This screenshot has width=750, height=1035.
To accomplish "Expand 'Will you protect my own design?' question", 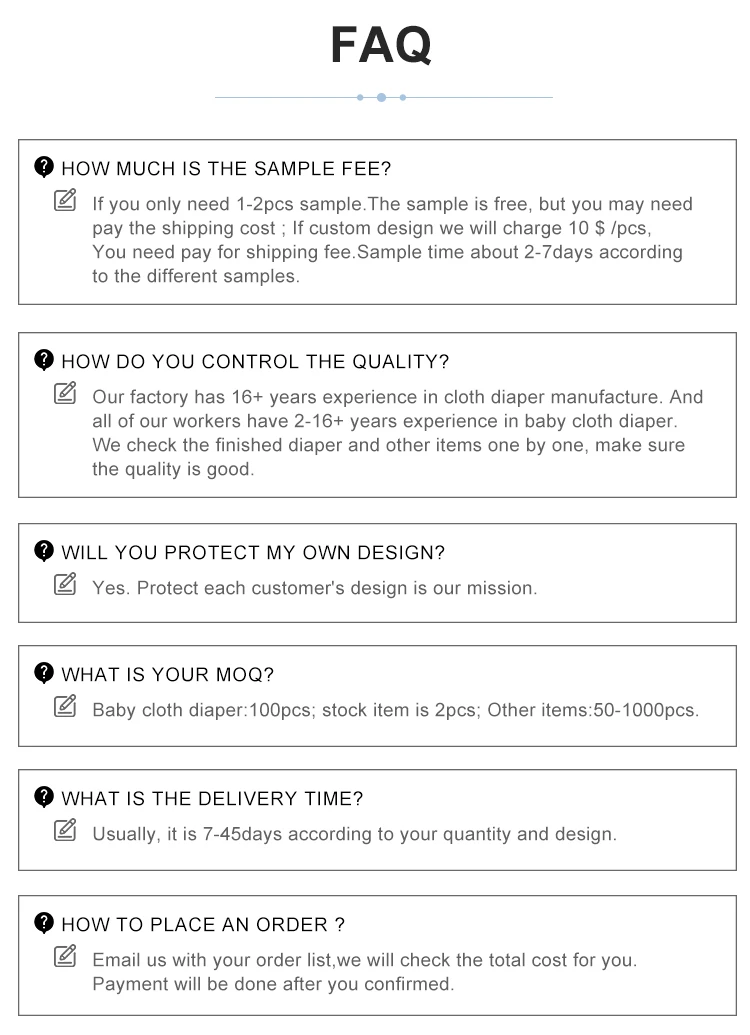I will pyautogui.click(x=253, y=552).
